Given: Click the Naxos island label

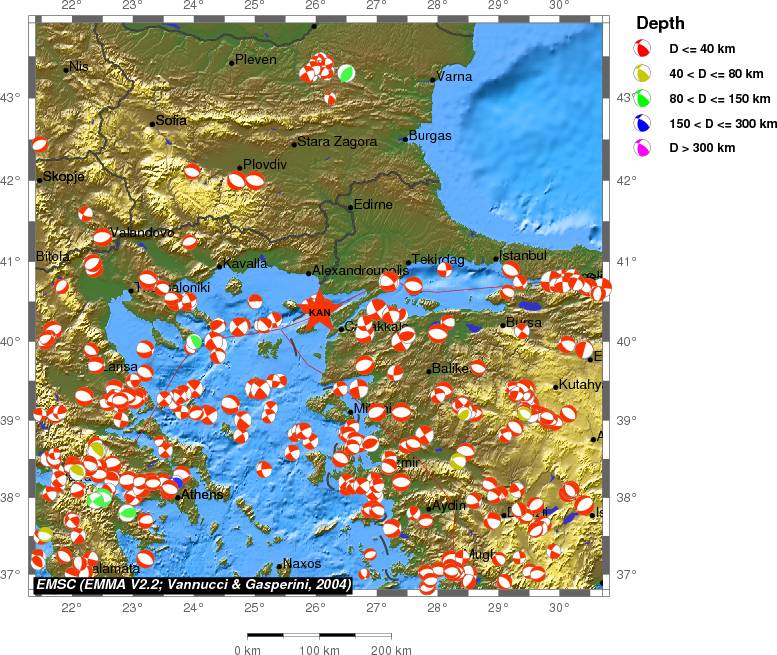Looking at the screenshot, I should (x=302, y=564).
